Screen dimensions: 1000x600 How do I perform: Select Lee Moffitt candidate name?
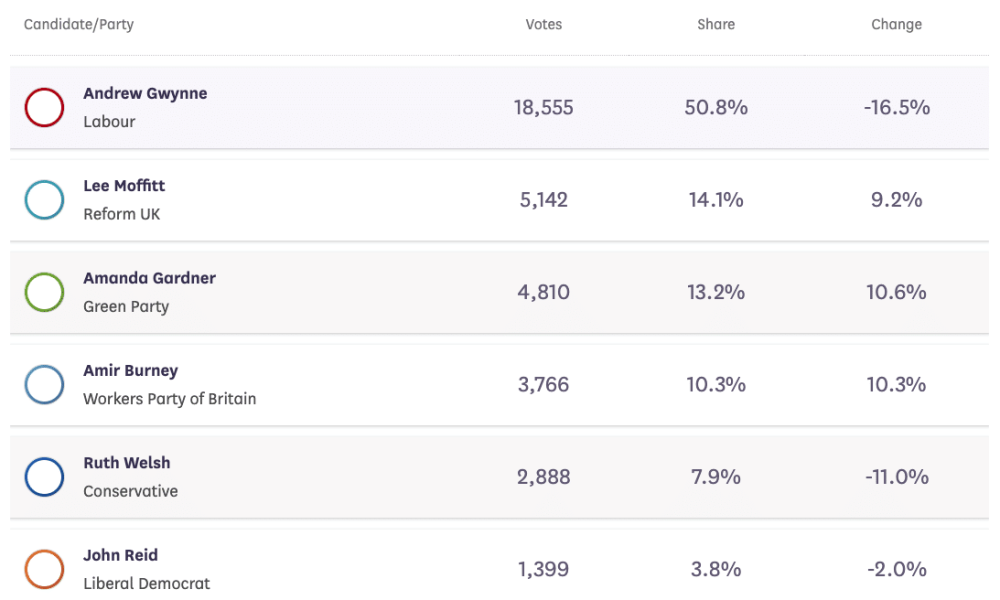pyautogui.click(x=124, y=186)
